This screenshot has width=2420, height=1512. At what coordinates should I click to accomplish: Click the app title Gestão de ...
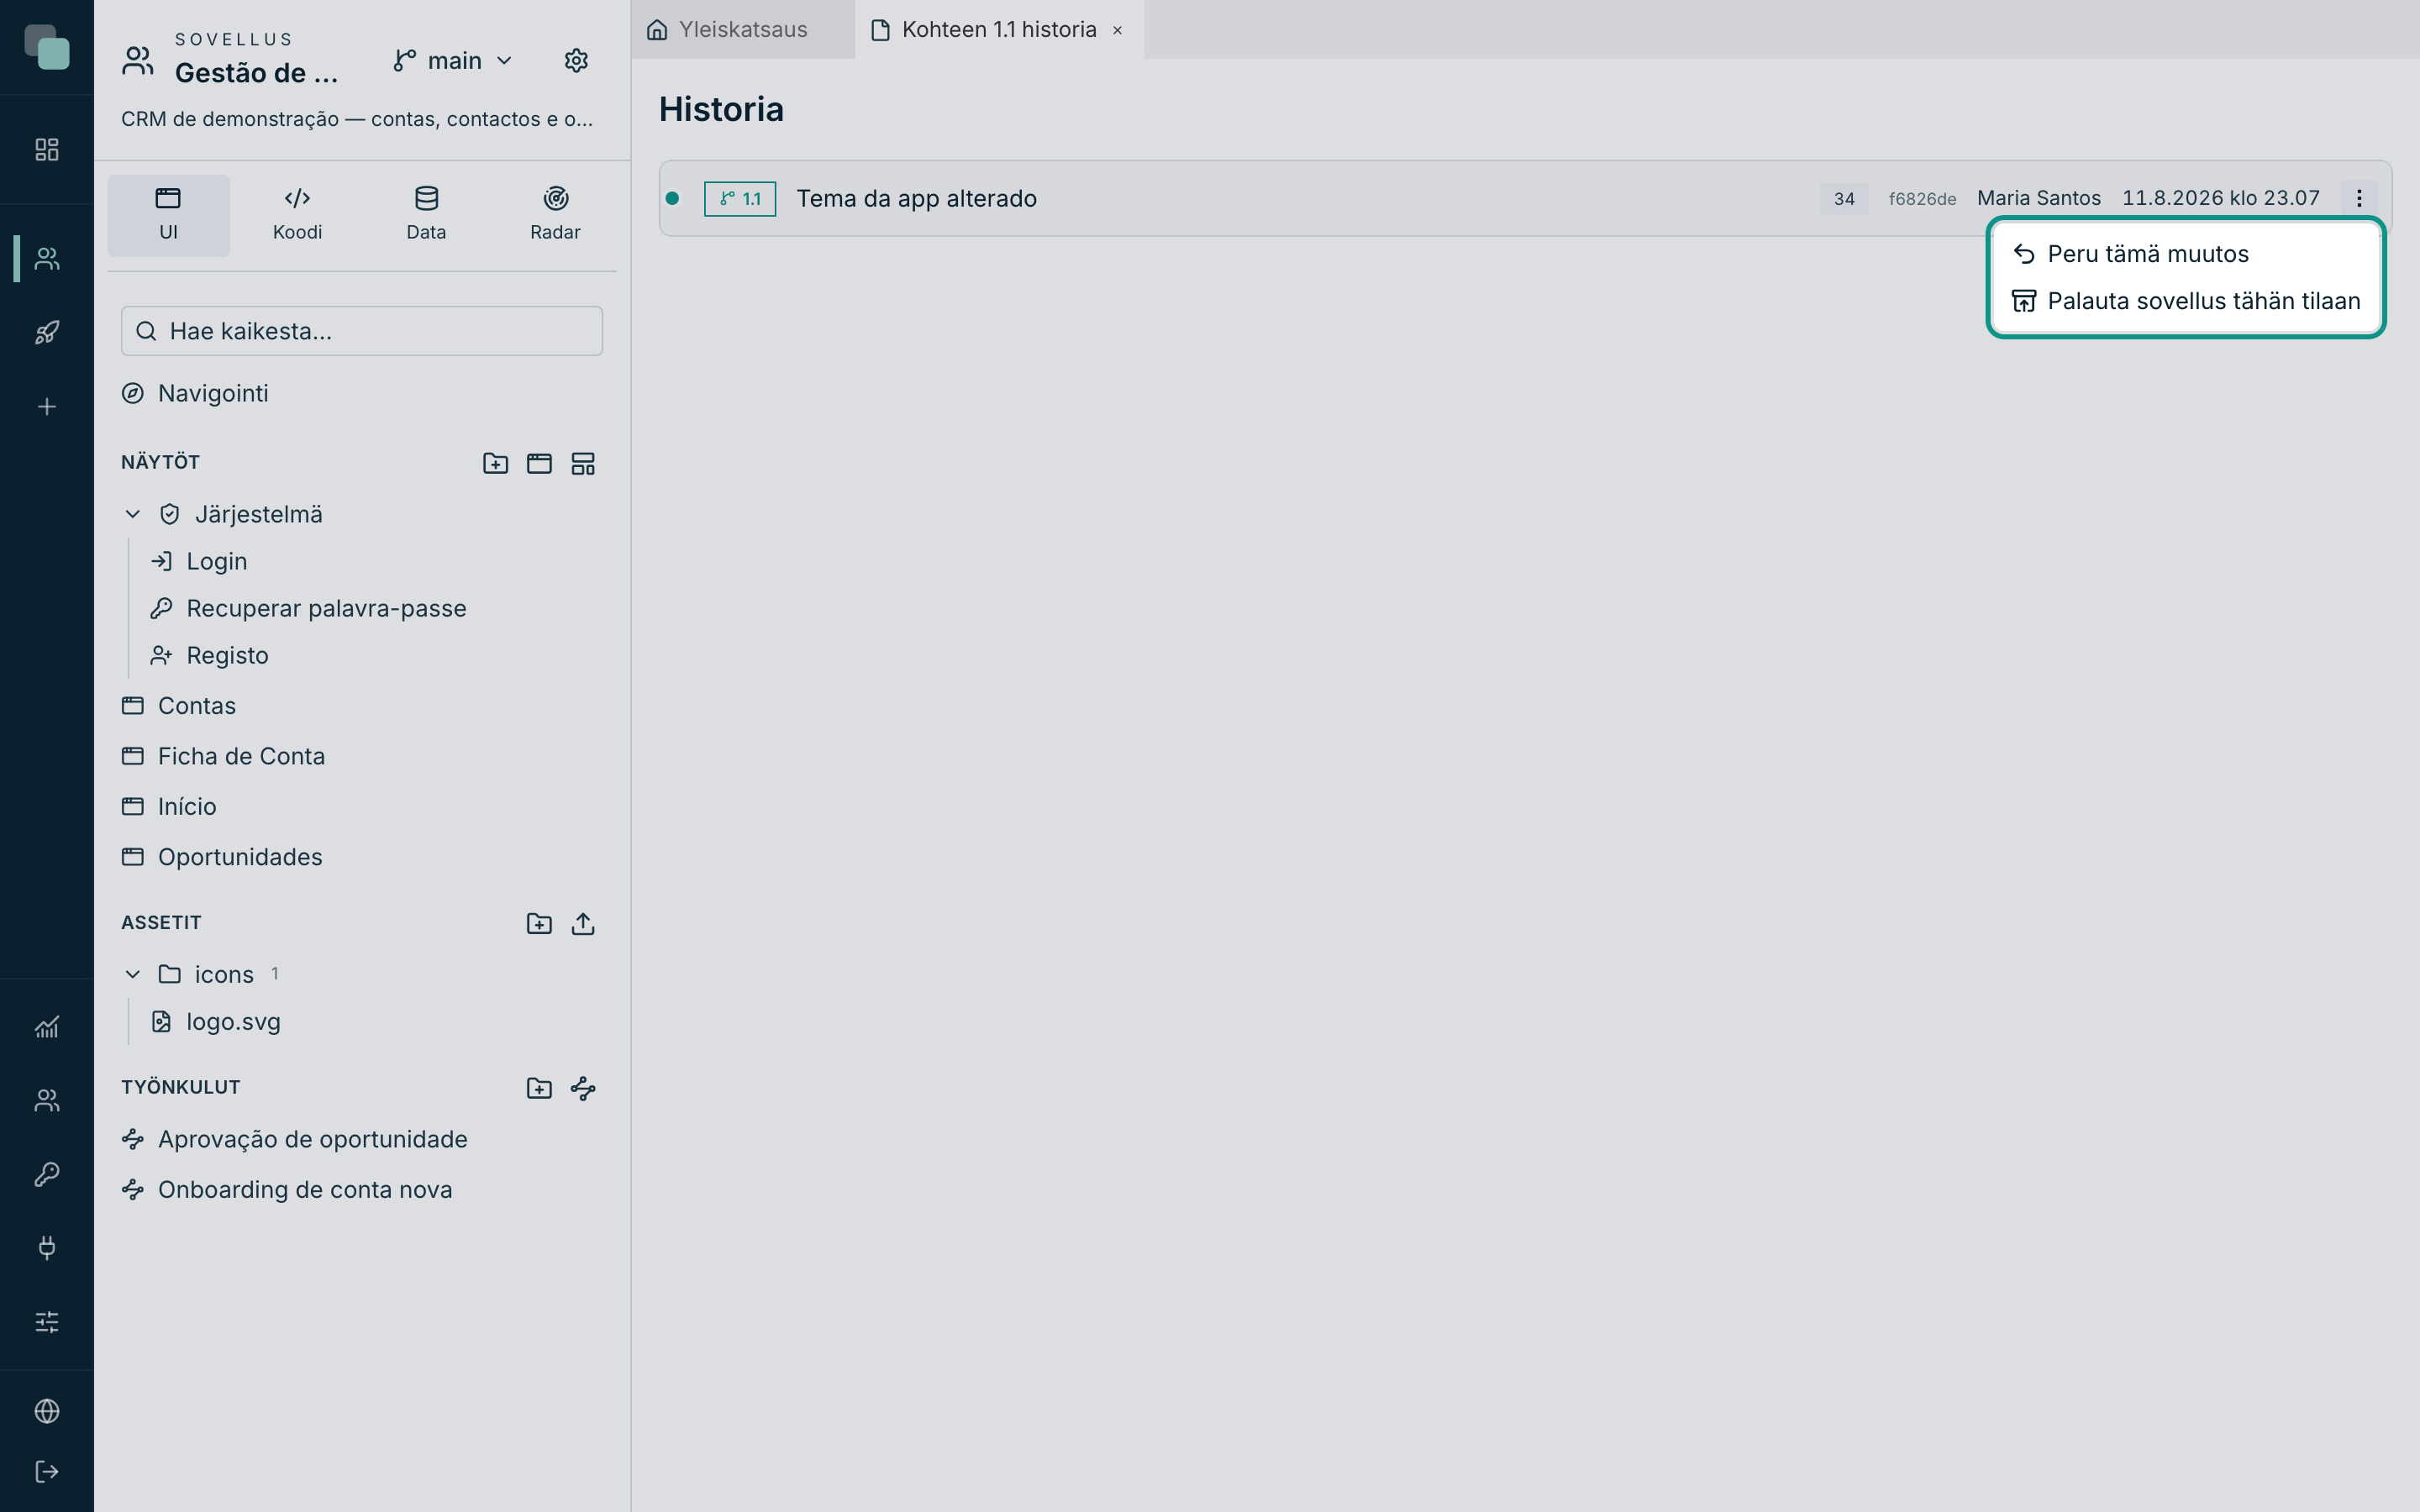pyautogui.click(x=256, y=73)
